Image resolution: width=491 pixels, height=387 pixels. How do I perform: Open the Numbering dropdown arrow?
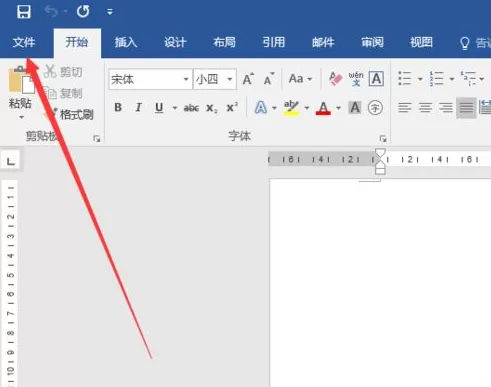click(x=452, y=79)
